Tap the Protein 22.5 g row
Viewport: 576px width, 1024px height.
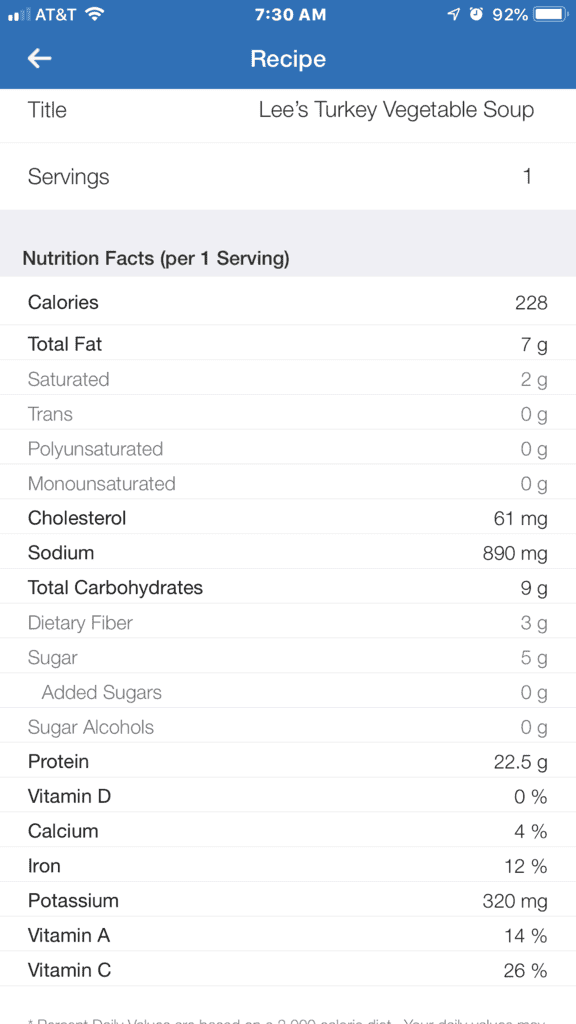point(288,762)
